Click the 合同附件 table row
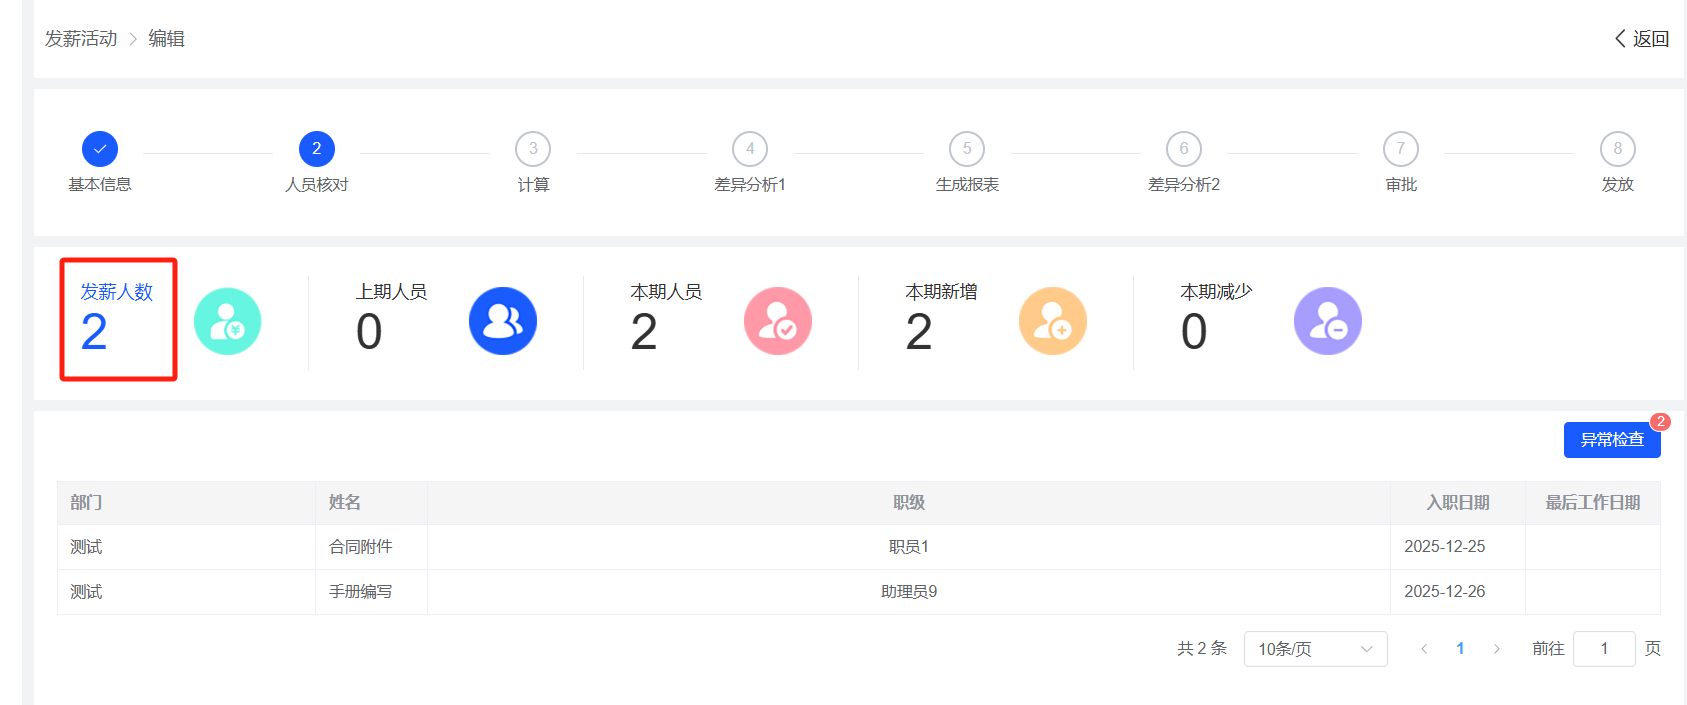The height and width of the screenshot is (705, 1687). [x=361, y=547]
